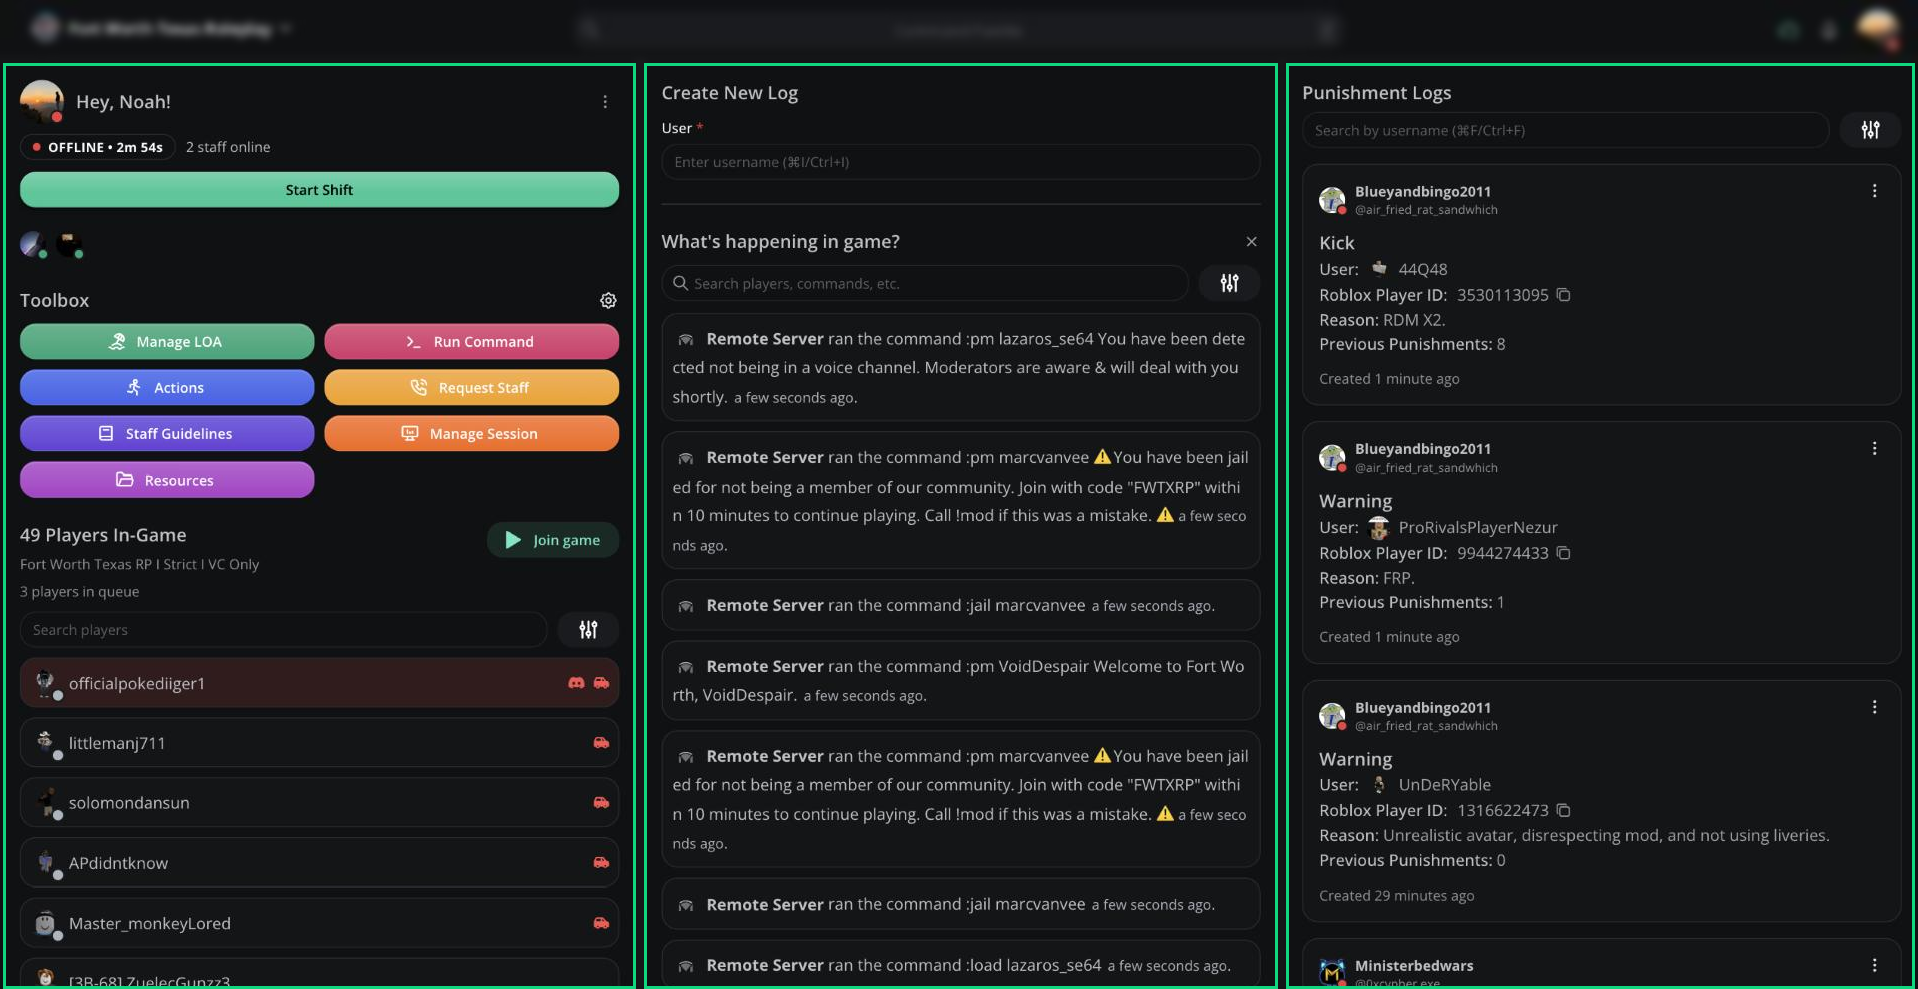
Task: Copy Roblox Player ID 9944274433
Action: (x=1564, y=553)
